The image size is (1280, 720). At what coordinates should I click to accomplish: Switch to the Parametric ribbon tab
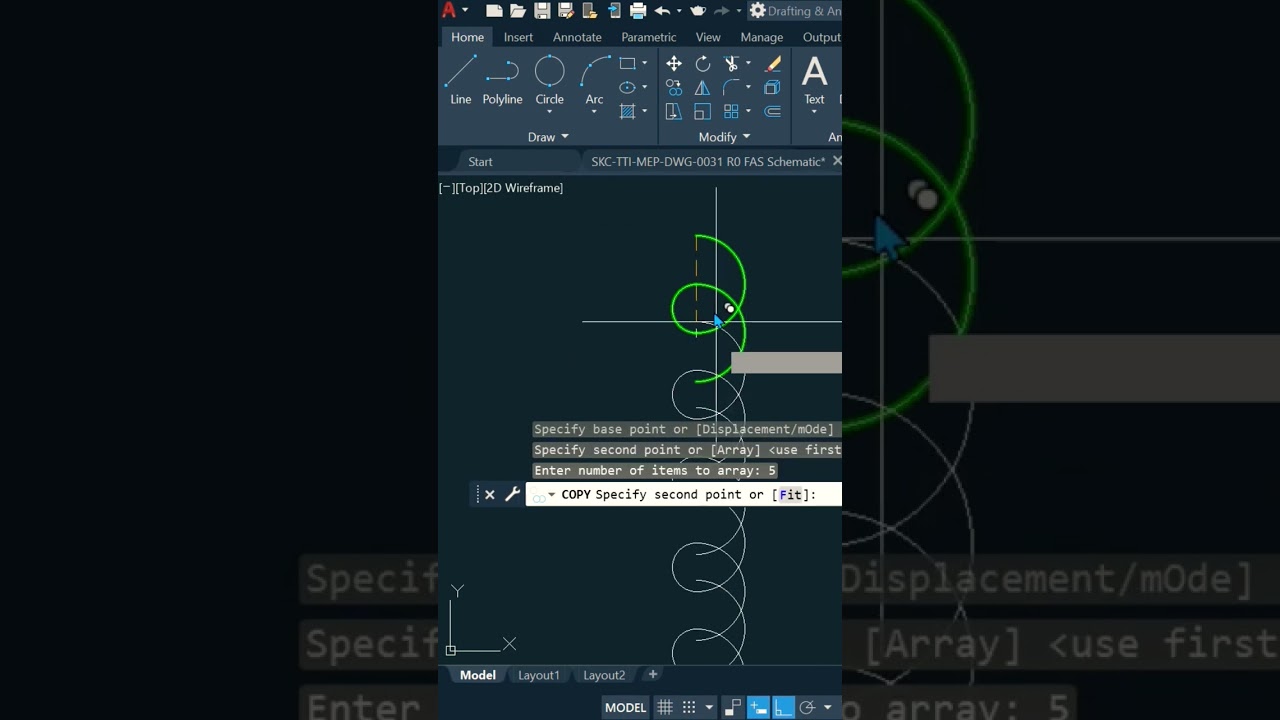(648, 37)
